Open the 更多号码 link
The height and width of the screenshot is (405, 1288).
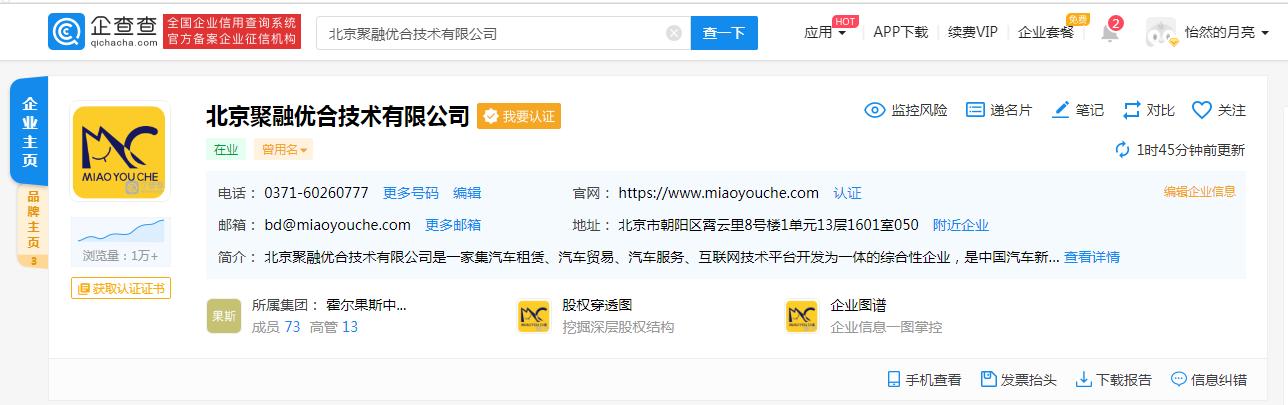coord(411,193)
